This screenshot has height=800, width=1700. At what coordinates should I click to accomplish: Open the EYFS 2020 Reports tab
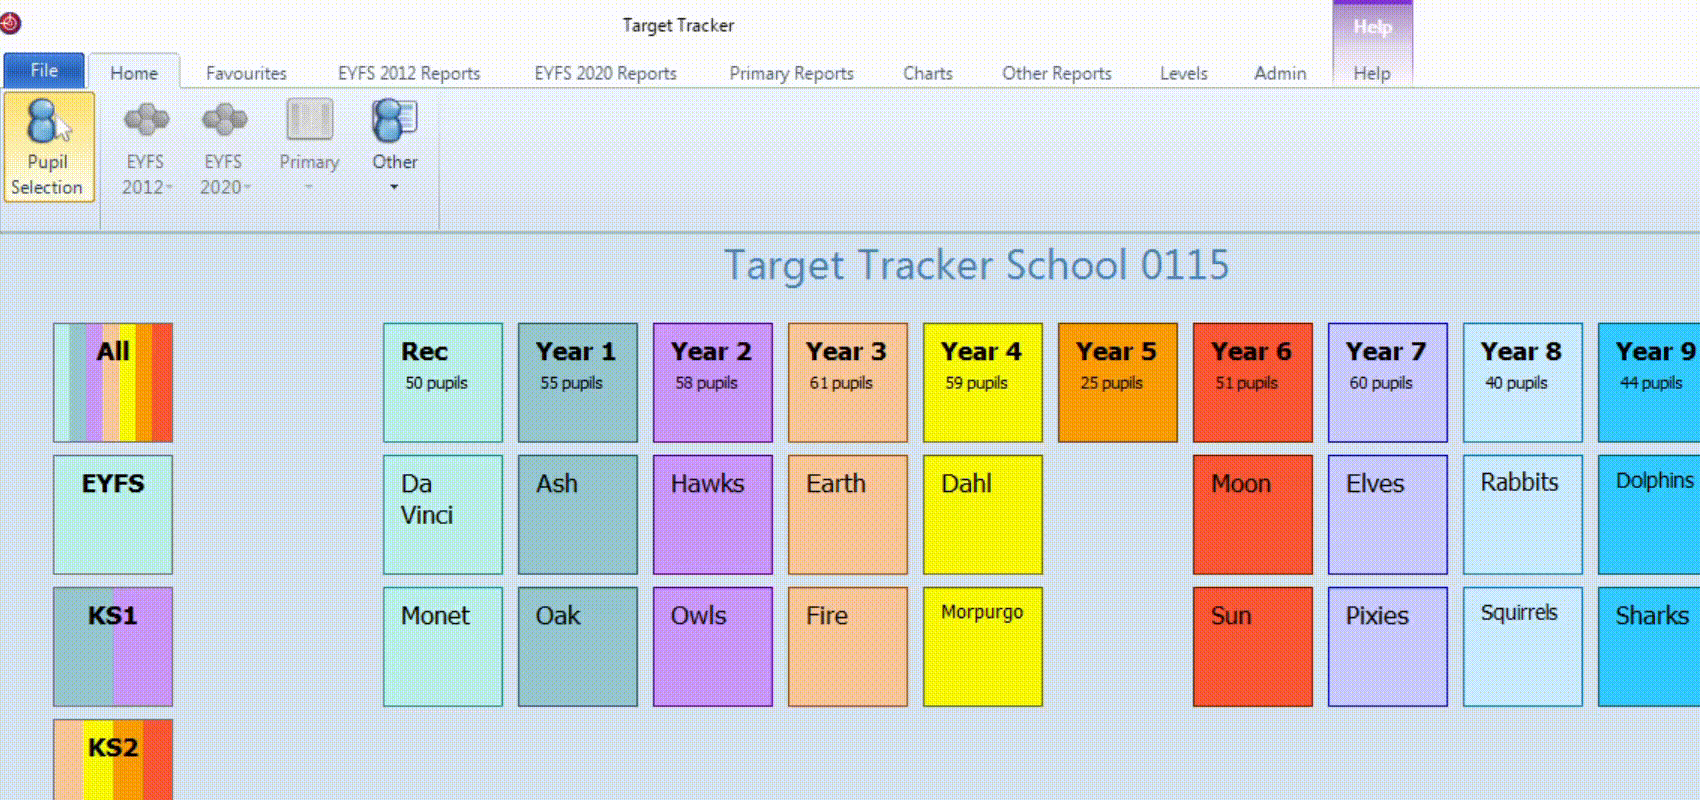605,73
